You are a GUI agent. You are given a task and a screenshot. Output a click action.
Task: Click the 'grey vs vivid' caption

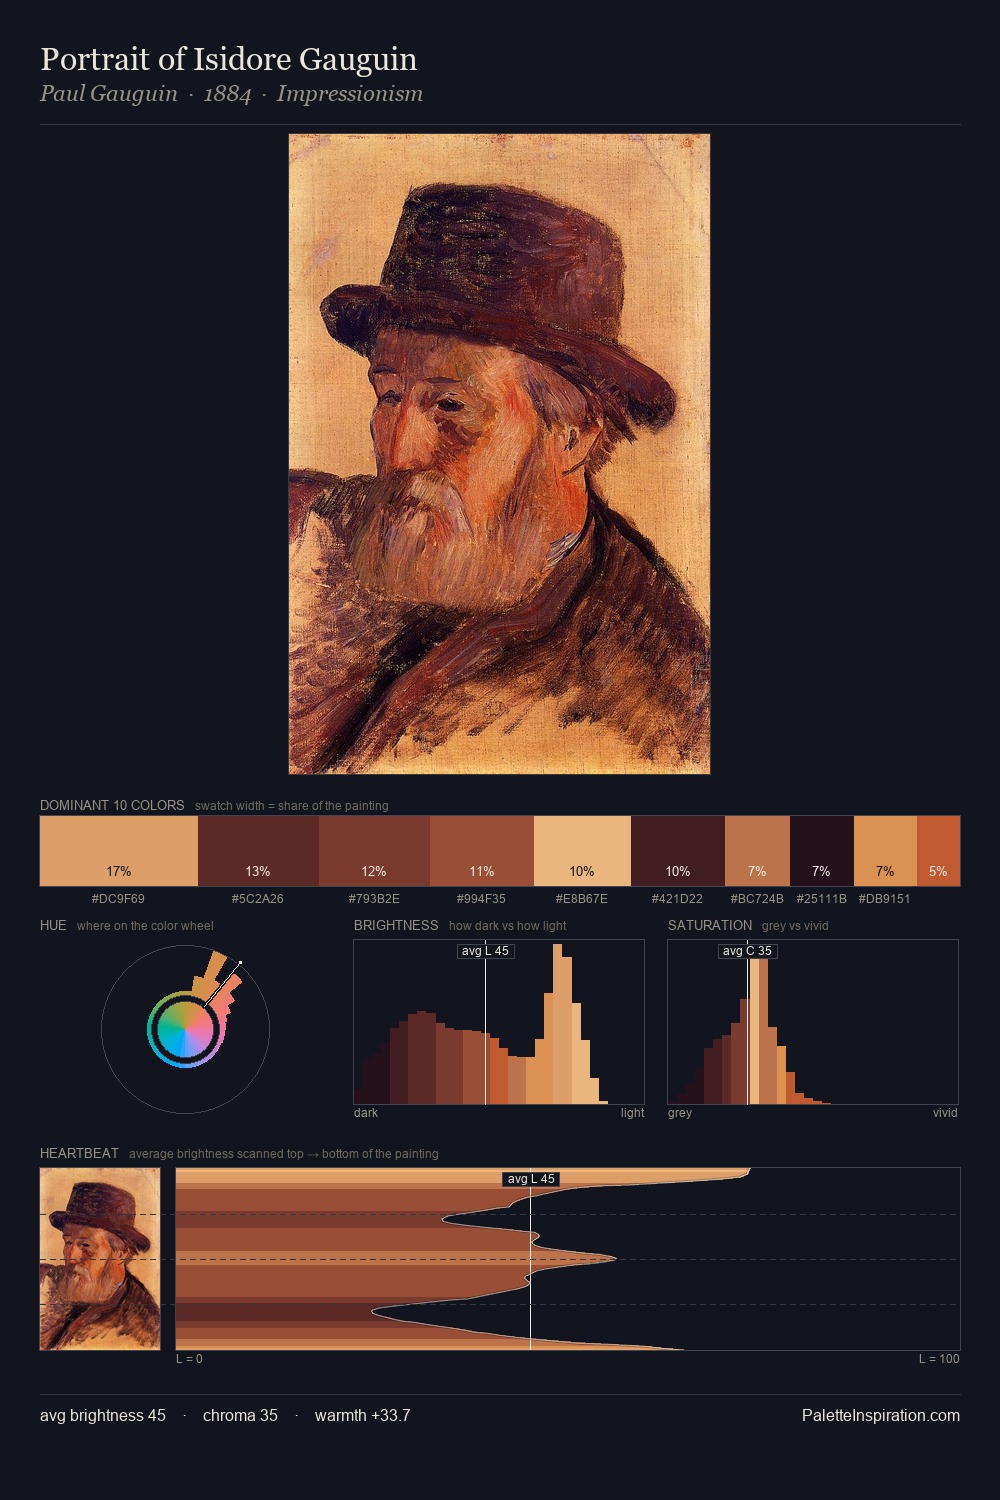(795, 926)
